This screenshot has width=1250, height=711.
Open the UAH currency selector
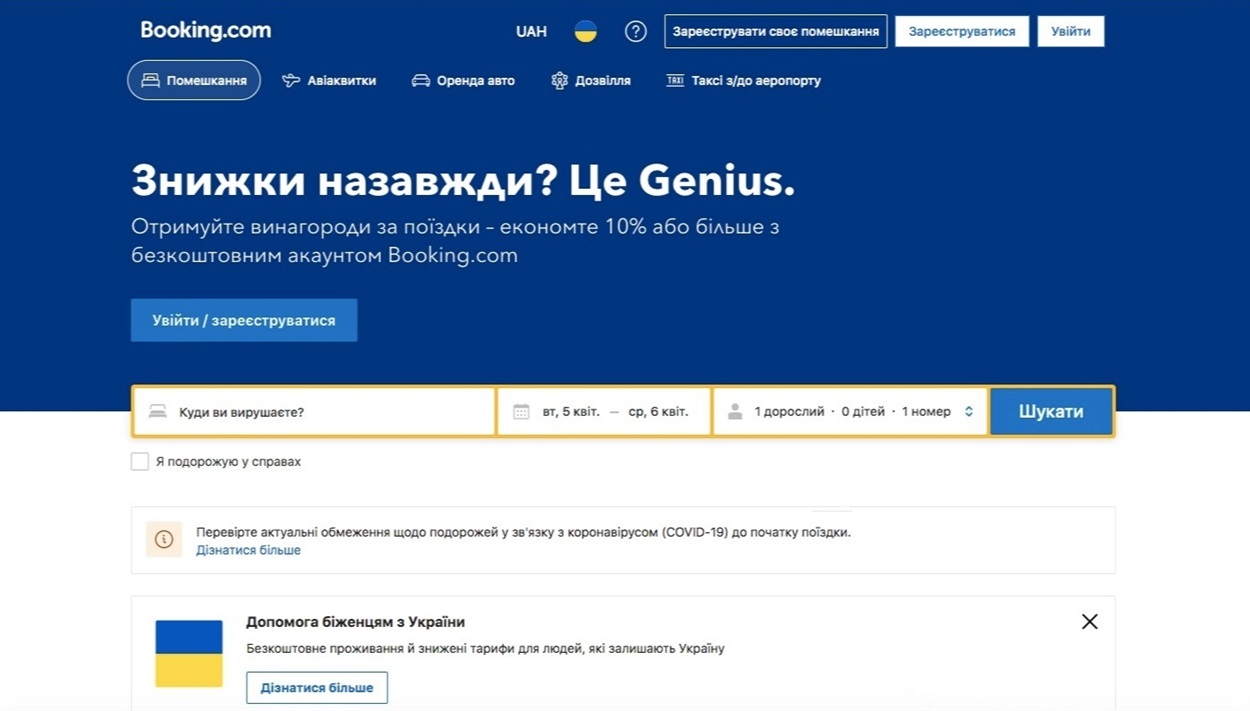point(531,32)
